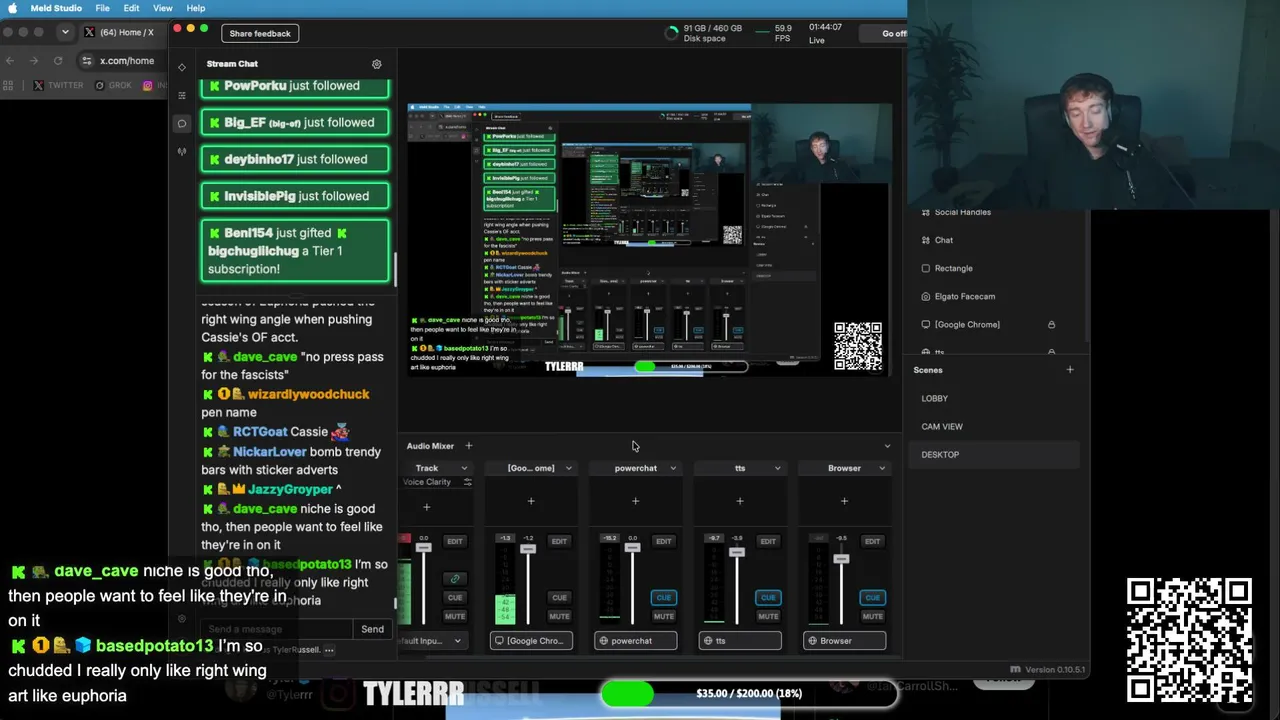Add effect to [Goo... ome] channel plus
Viewport: 1280px width, 720px height.
click(x=531, y=501)
